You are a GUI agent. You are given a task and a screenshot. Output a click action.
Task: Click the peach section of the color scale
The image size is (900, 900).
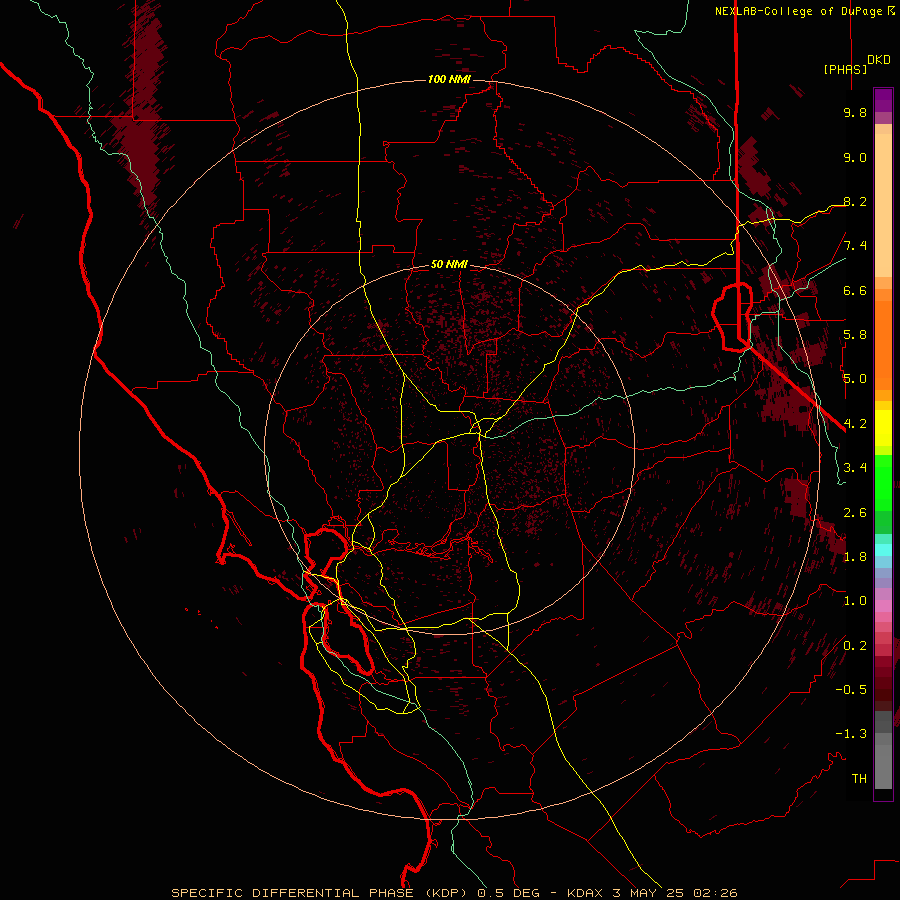(883, 201)
